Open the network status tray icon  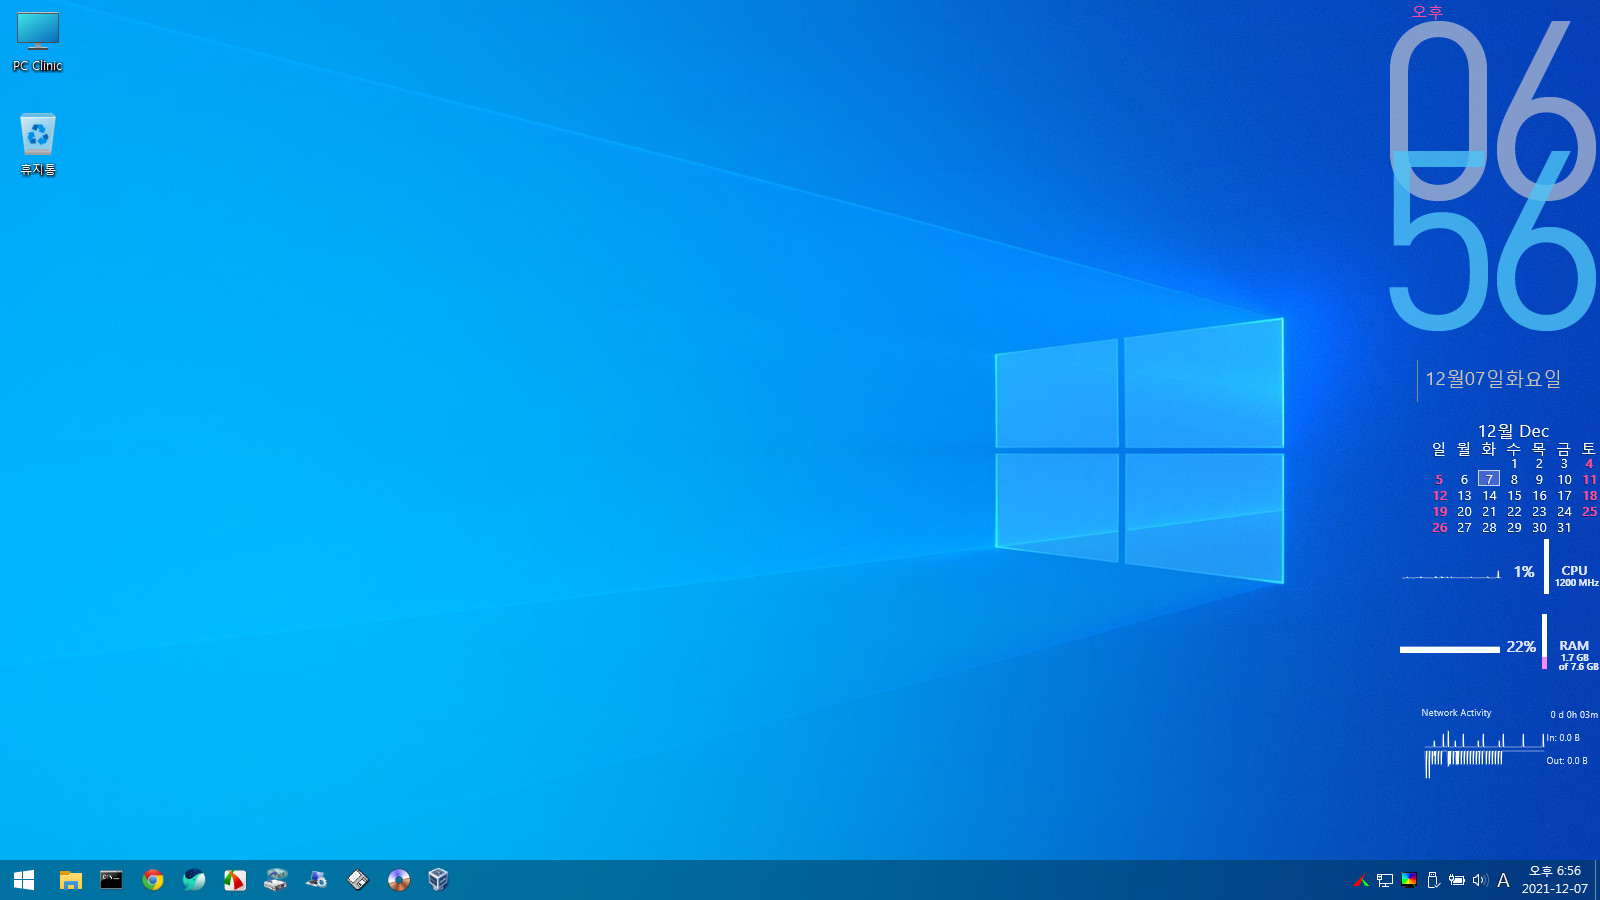(1385, 881)
